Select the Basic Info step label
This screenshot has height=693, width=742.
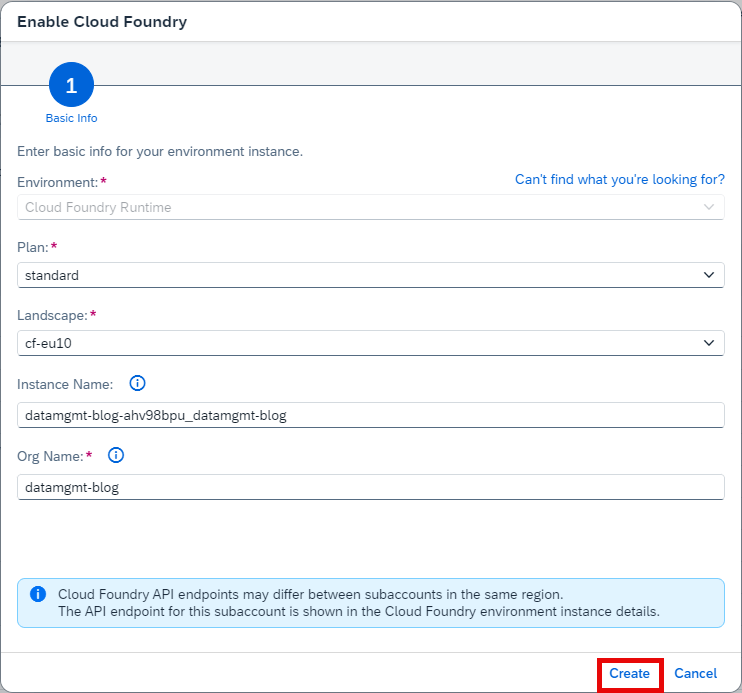click(71, 118)
